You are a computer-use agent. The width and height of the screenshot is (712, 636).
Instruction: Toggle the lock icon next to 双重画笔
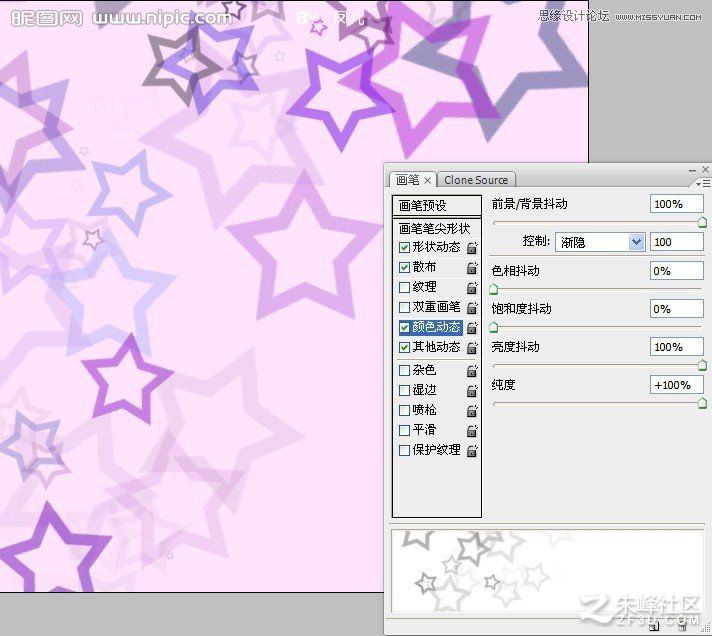(472, 308)
